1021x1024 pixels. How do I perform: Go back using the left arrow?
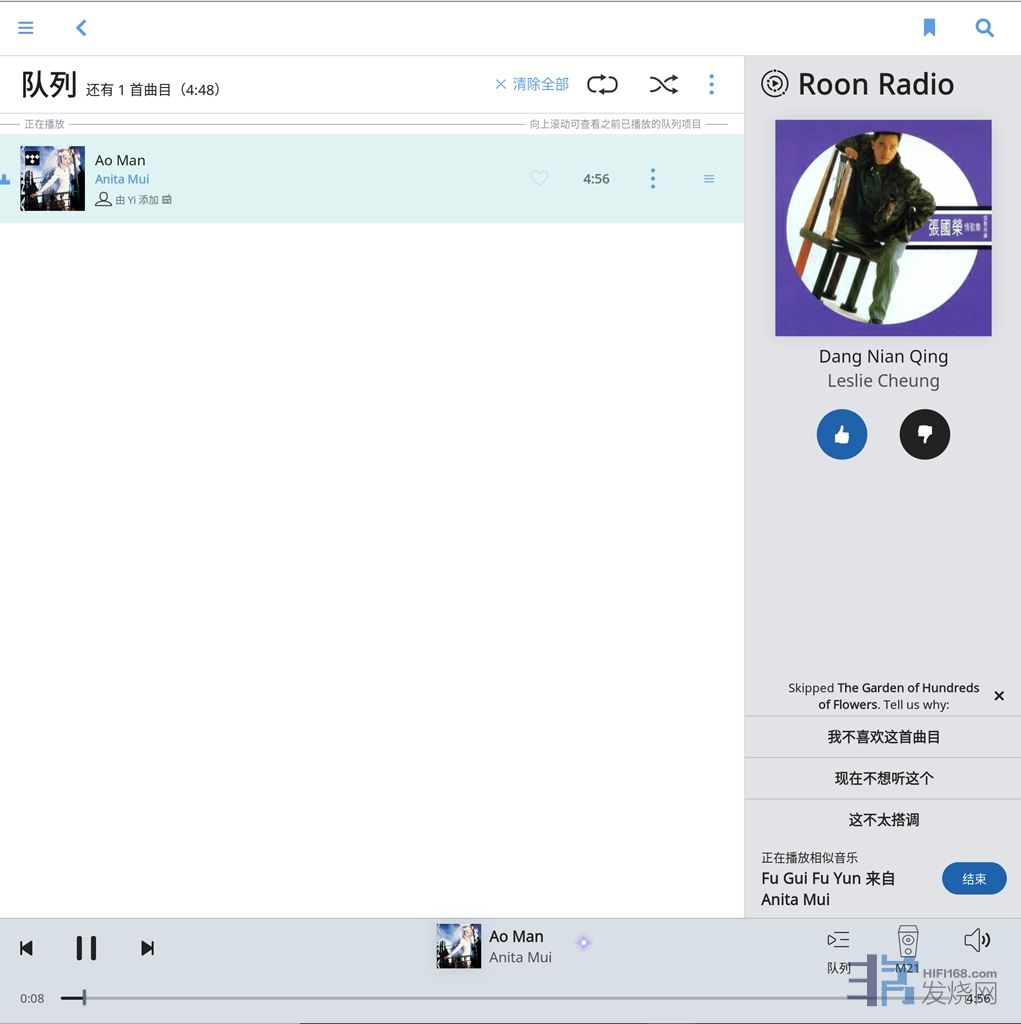(x=82, y=28)
